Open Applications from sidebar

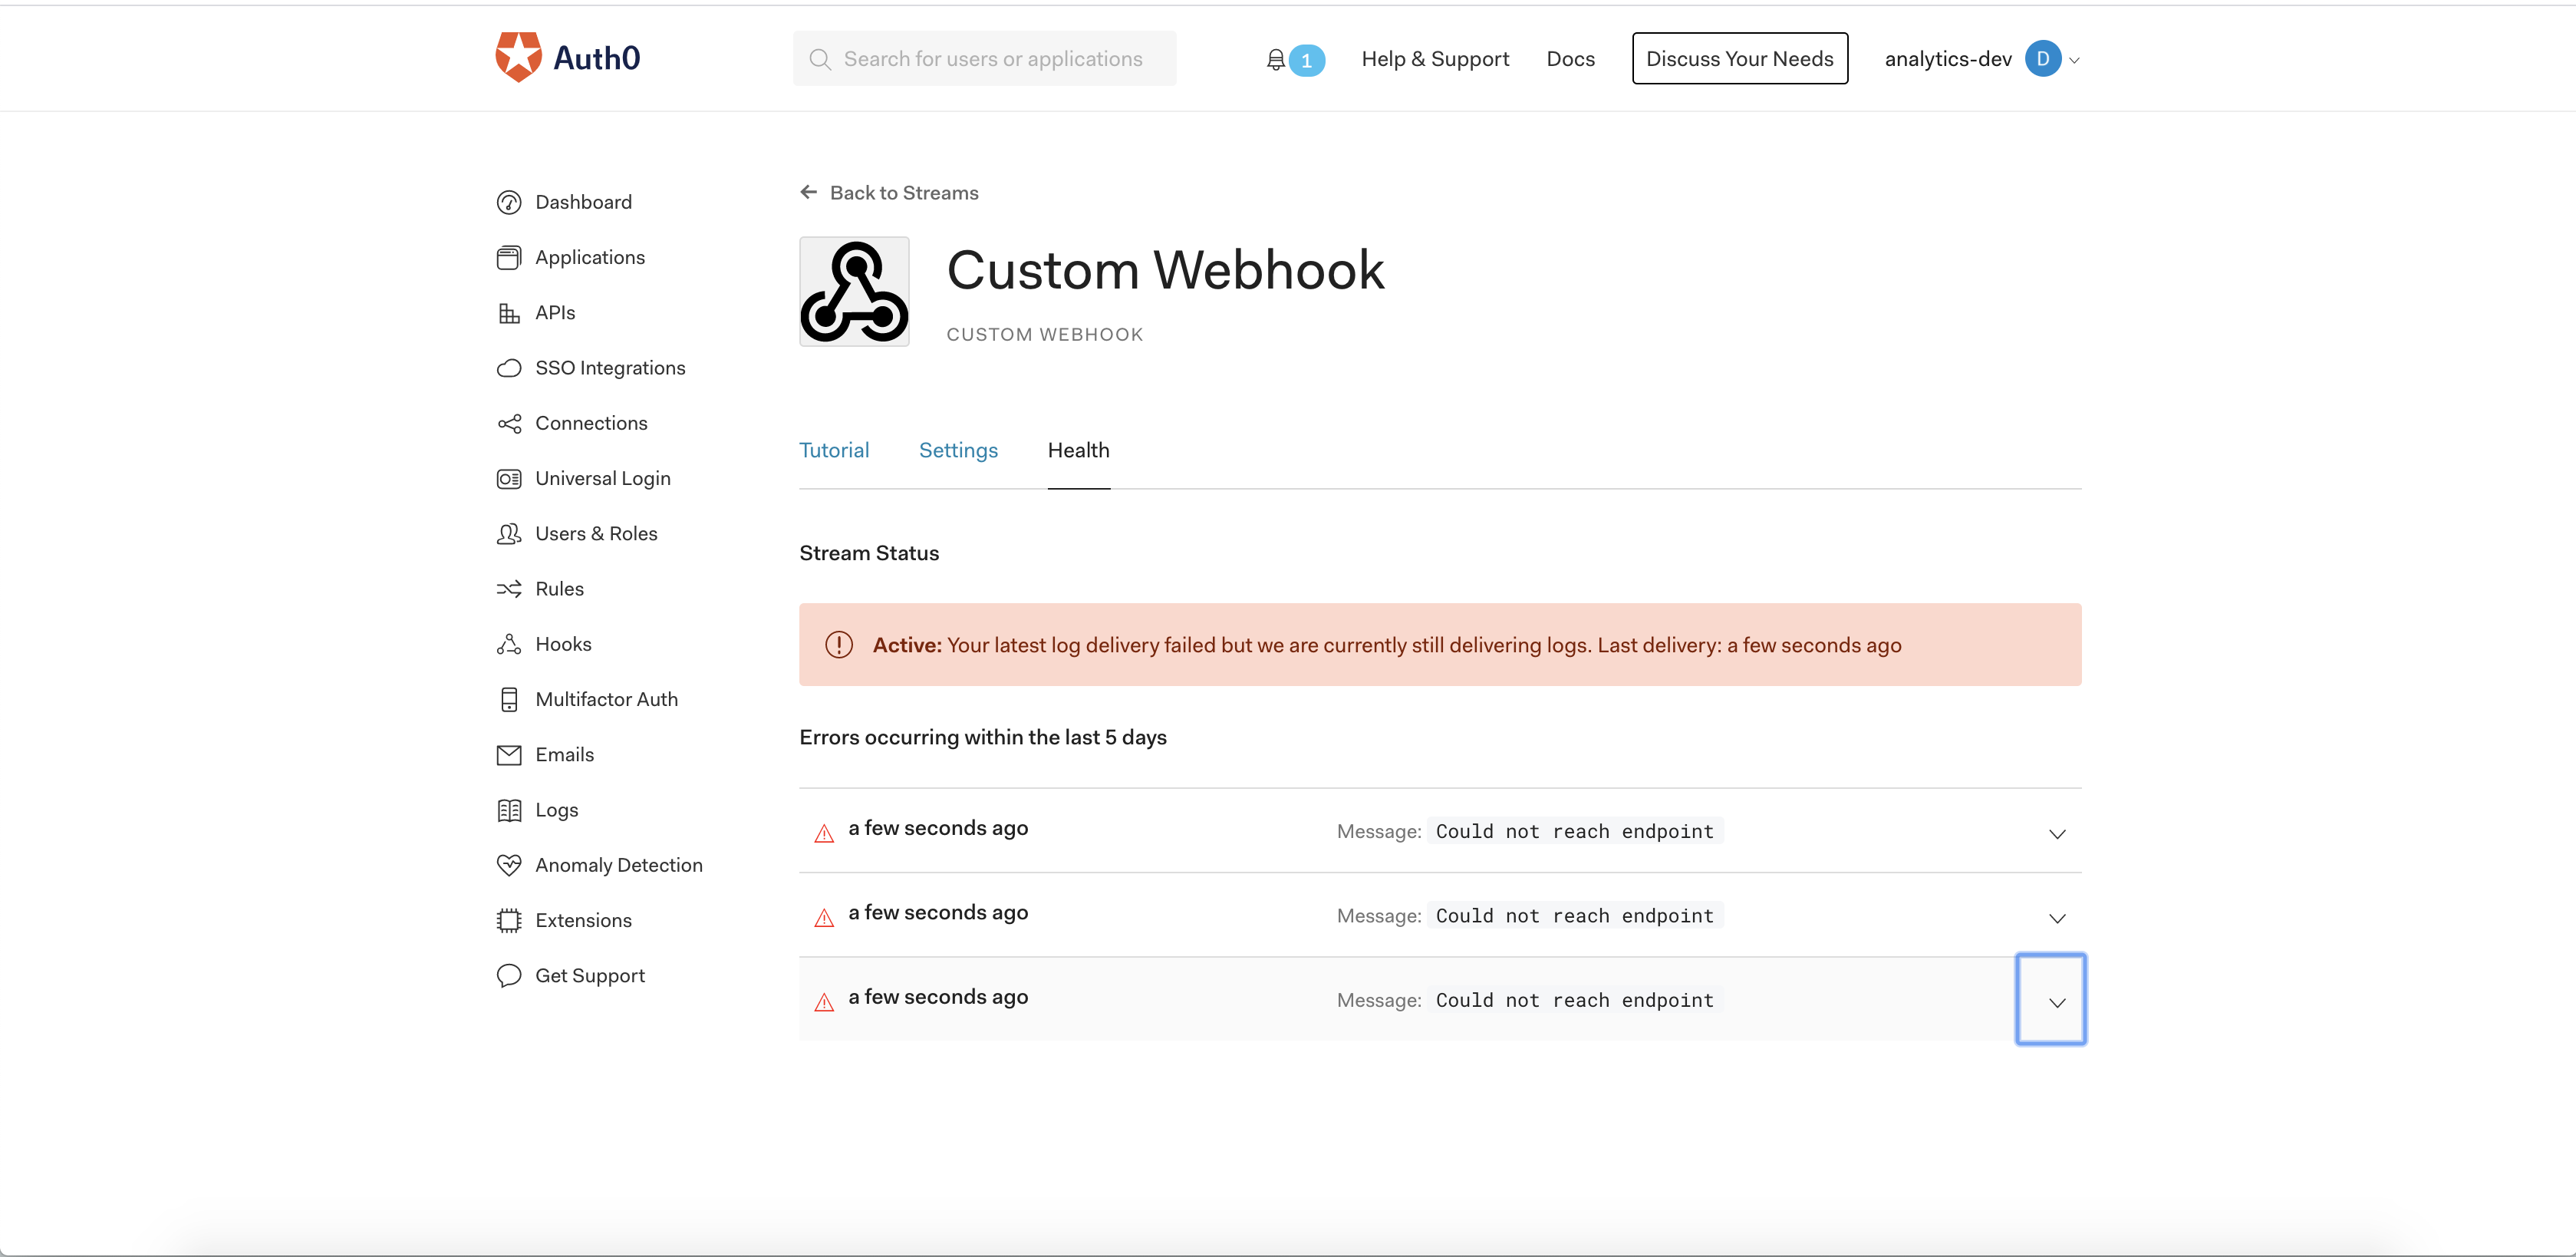(589, 258)
